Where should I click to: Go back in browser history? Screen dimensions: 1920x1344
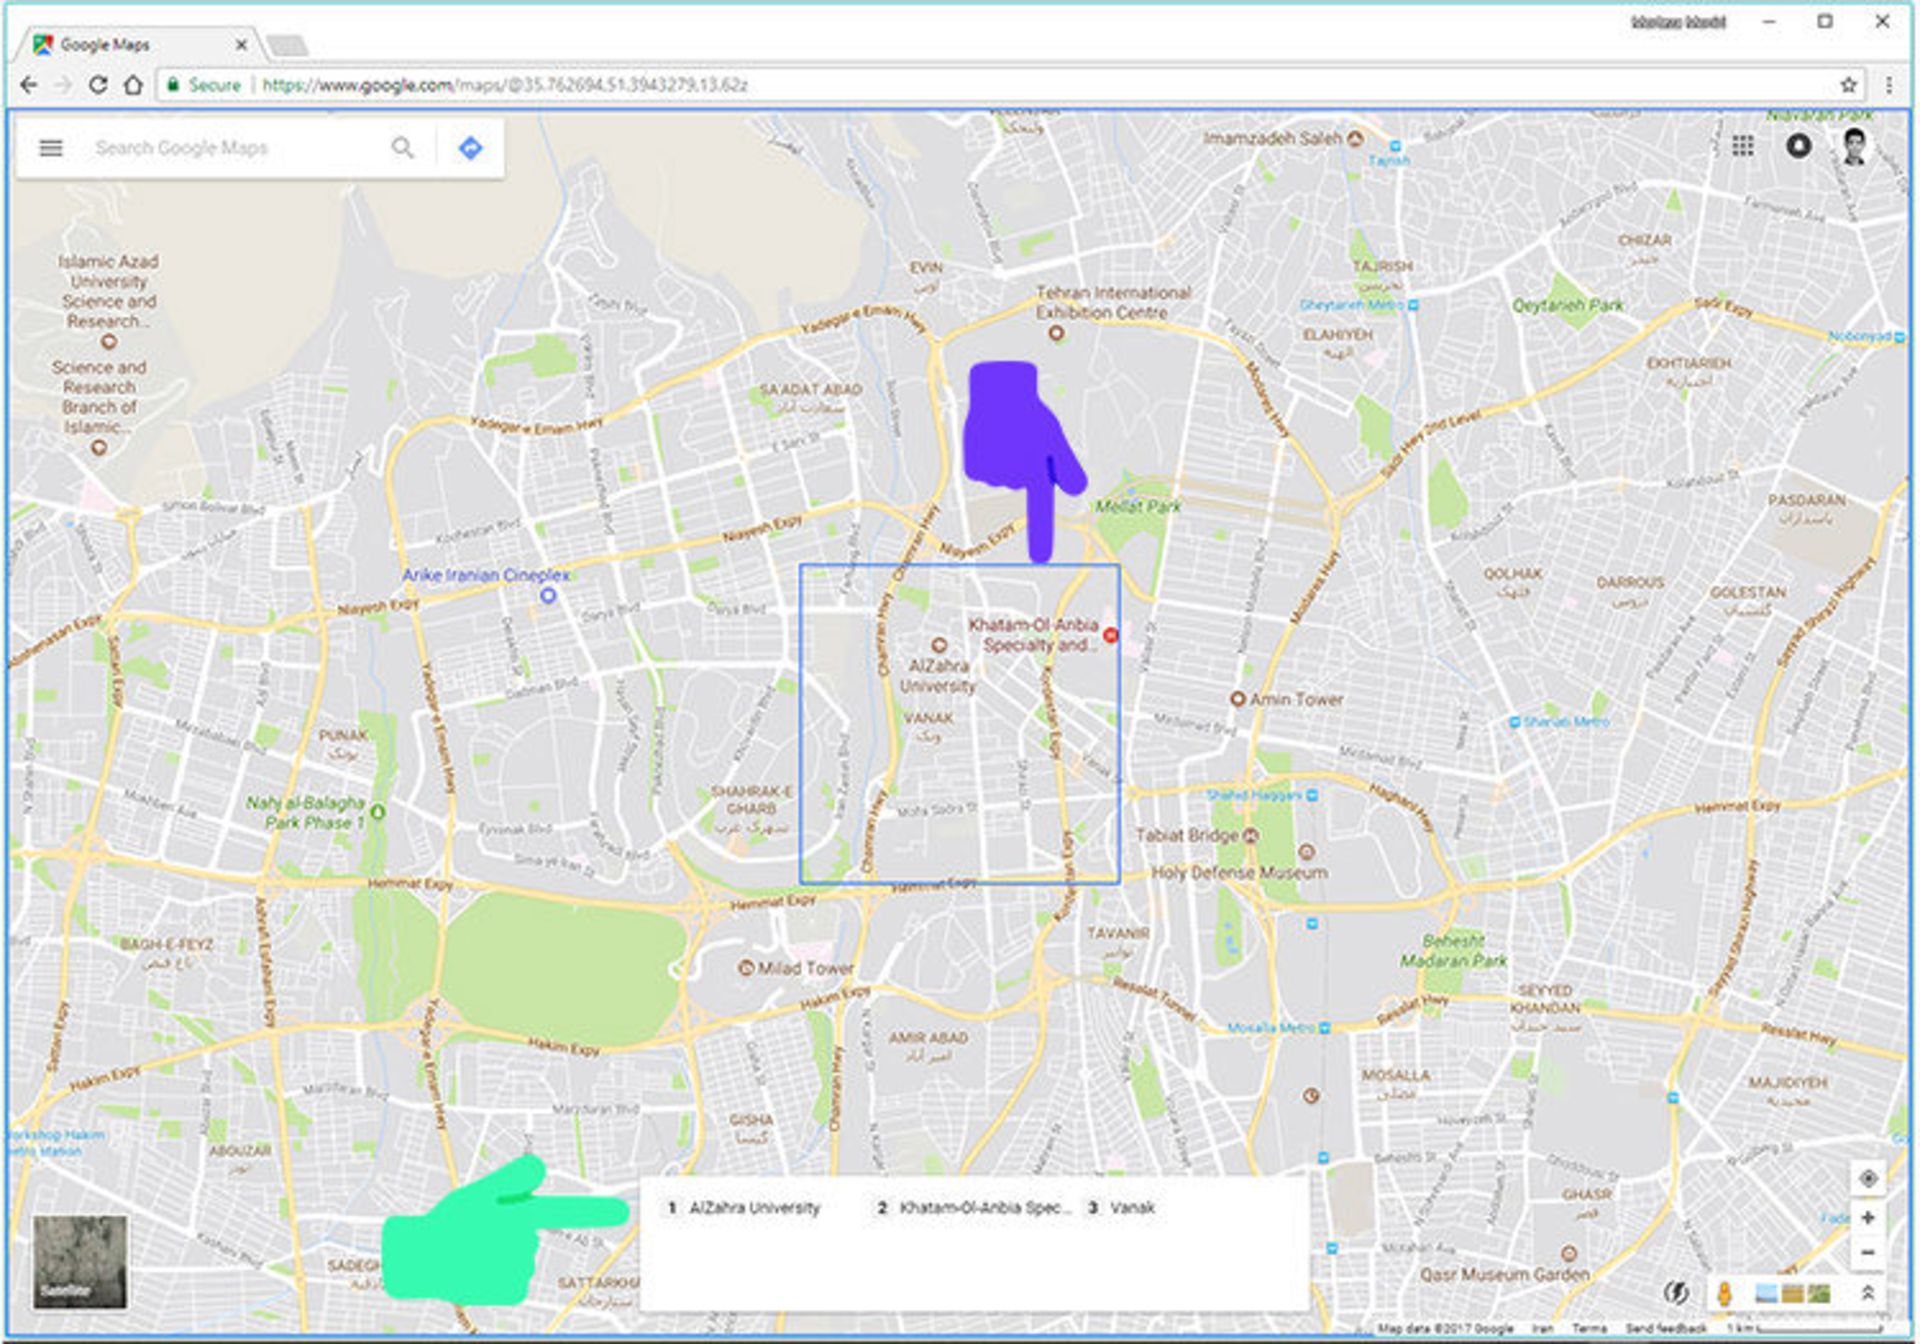29,85
